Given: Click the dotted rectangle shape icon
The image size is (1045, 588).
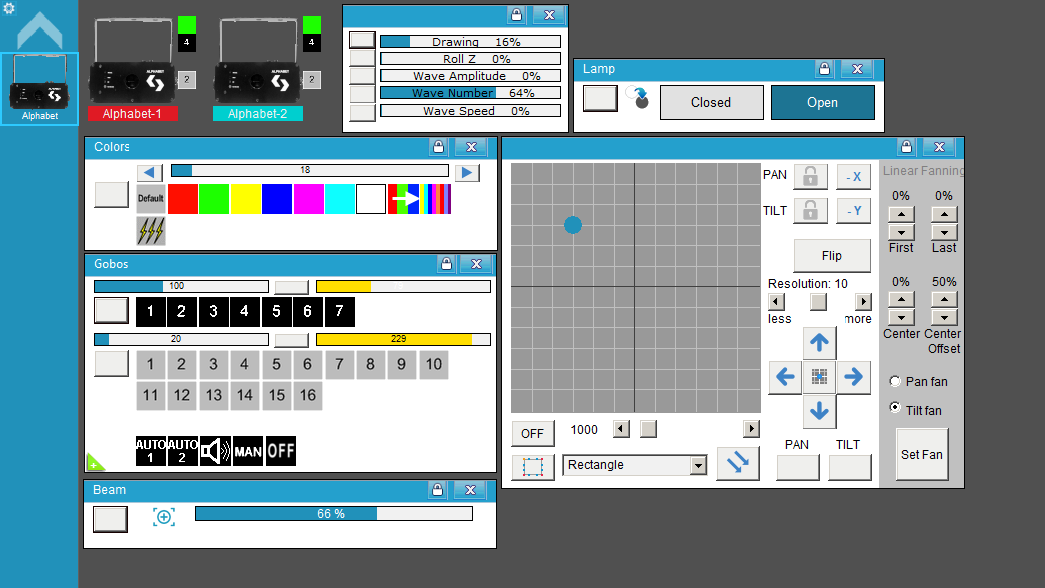Looking at the screenshot, I should 532,467.
